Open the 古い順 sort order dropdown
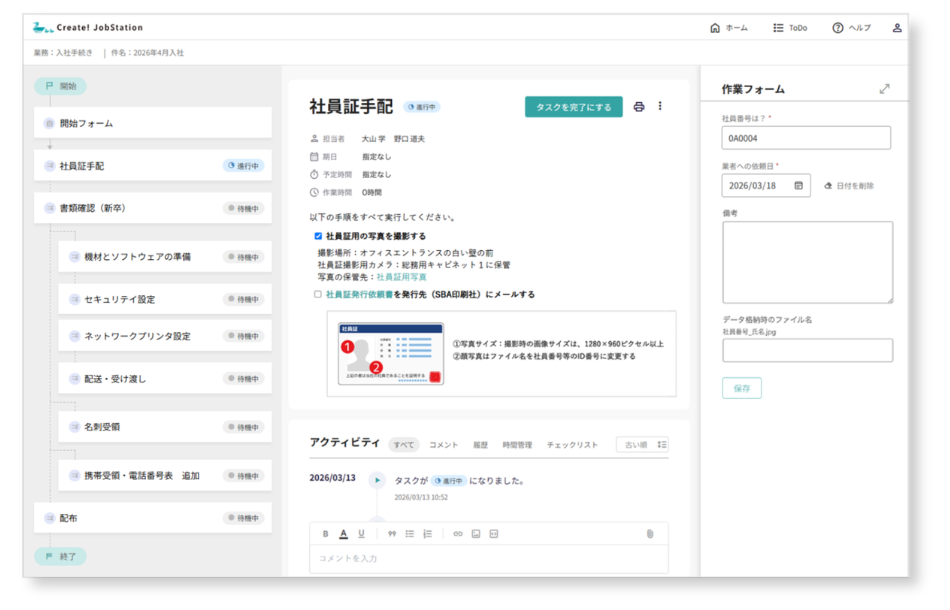This screenshot has height=610, width=950. tap(643, 444)
